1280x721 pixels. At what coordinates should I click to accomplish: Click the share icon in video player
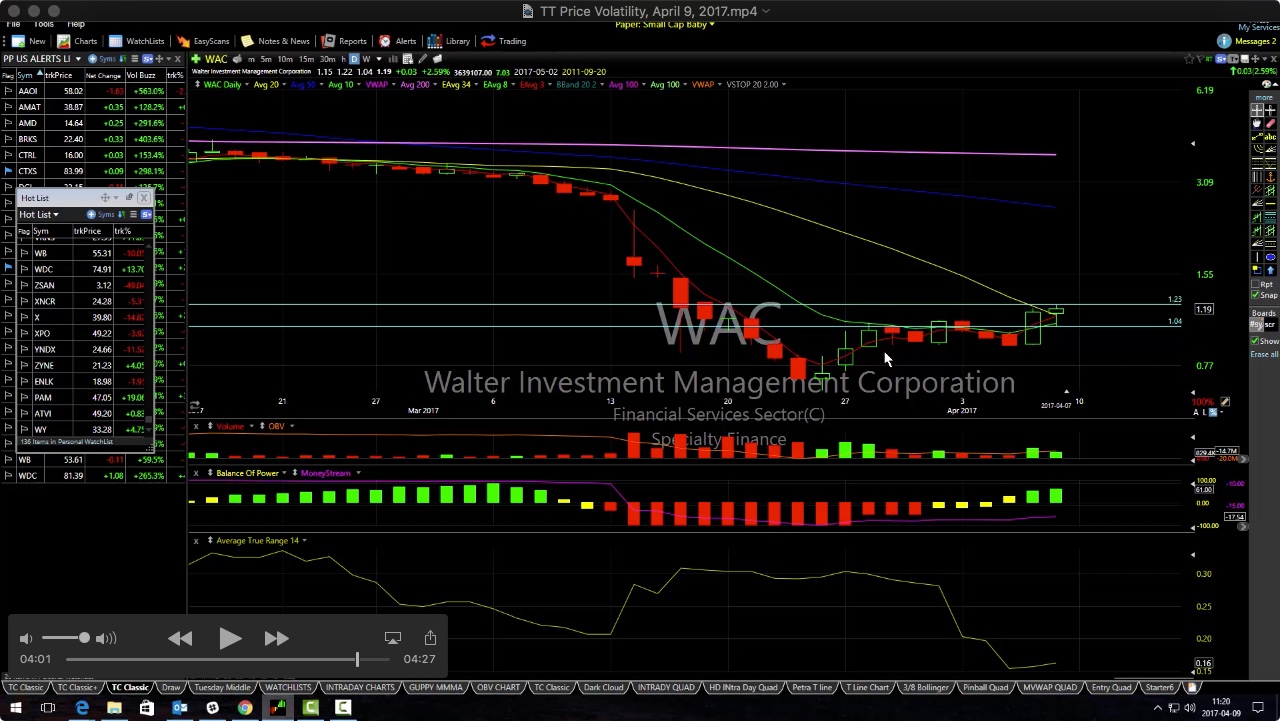point(430,638)
